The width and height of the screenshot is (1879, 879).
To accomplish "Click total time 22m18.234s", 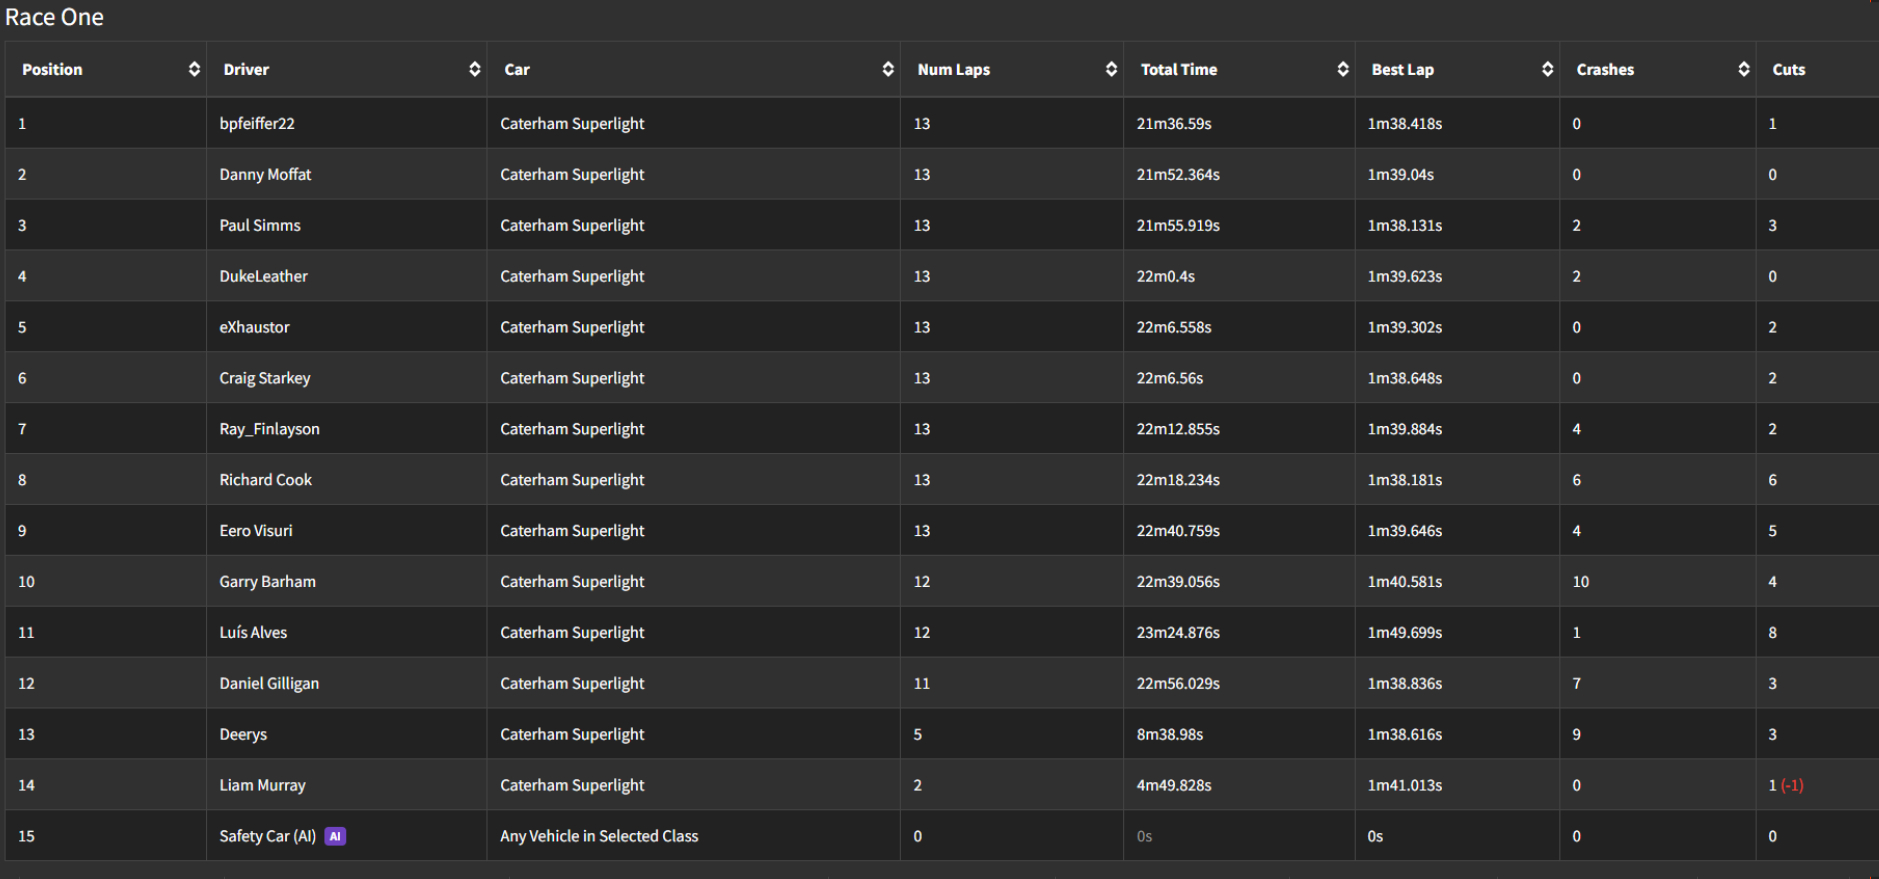I will coord(1178,480).
